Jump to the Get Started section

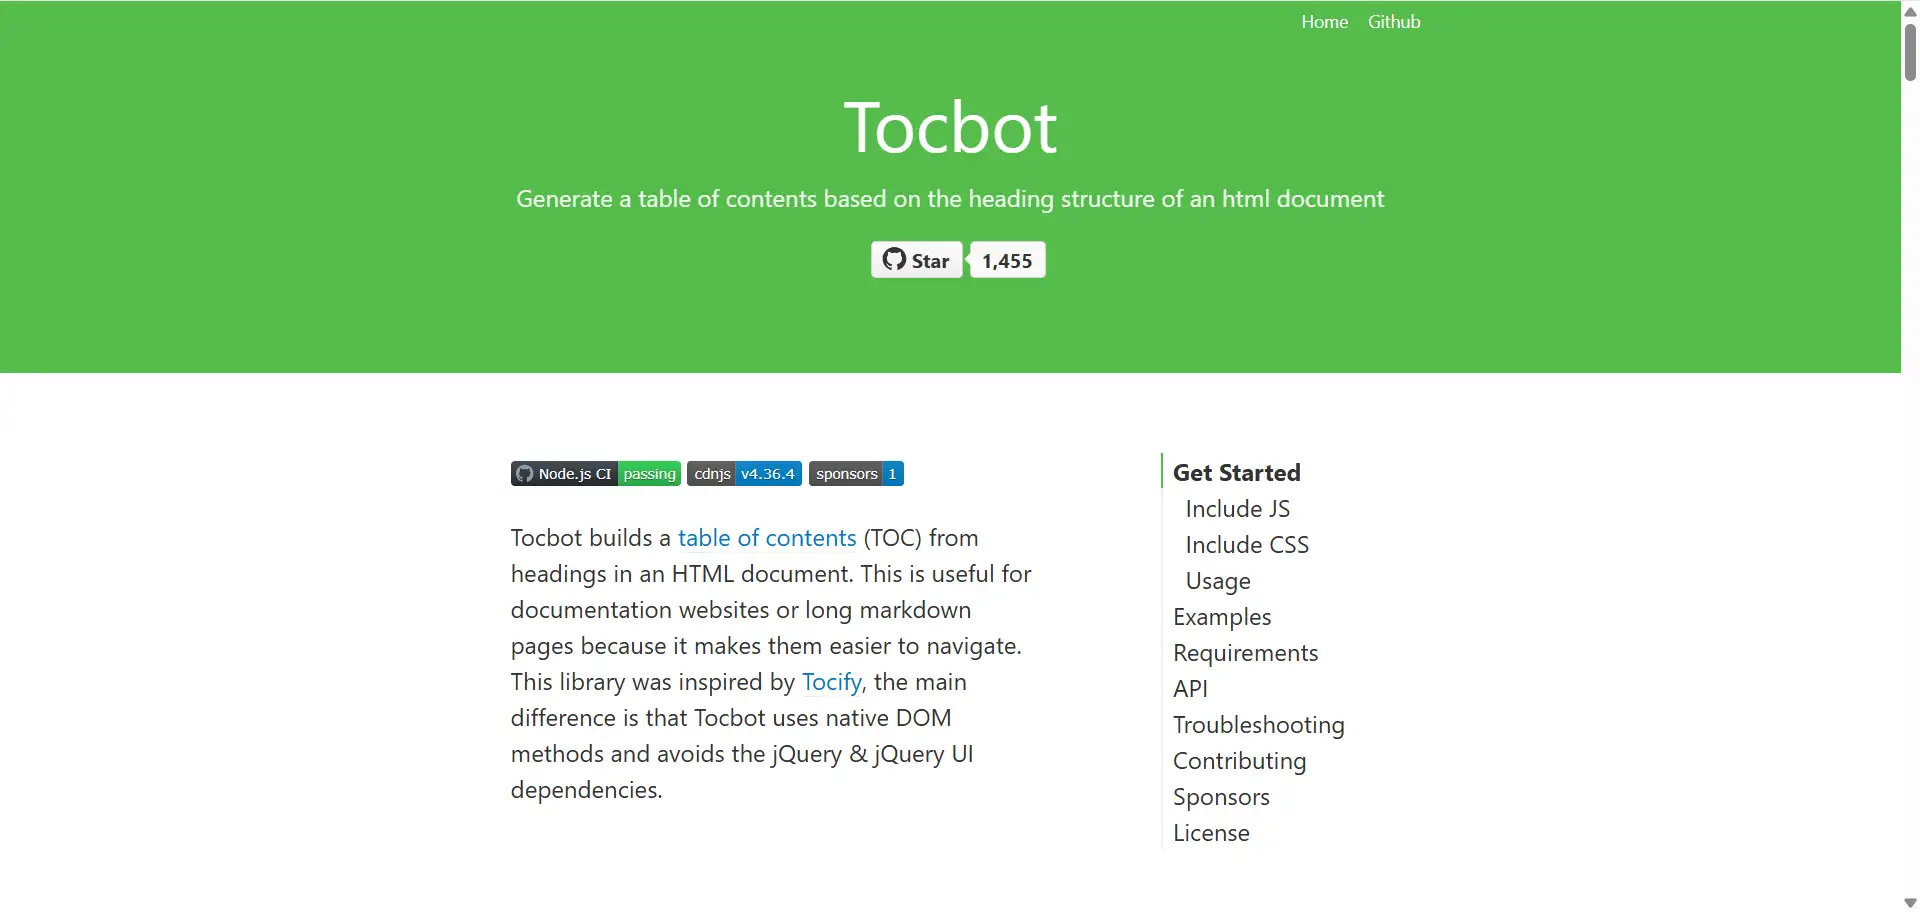1237,473
